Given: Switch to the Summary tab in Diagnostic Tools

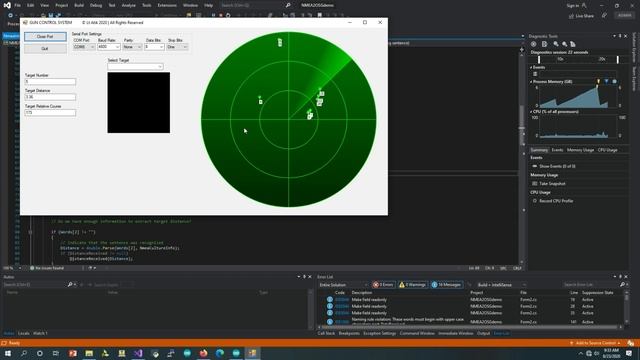Looking at the screenshot, I should 539,150.
